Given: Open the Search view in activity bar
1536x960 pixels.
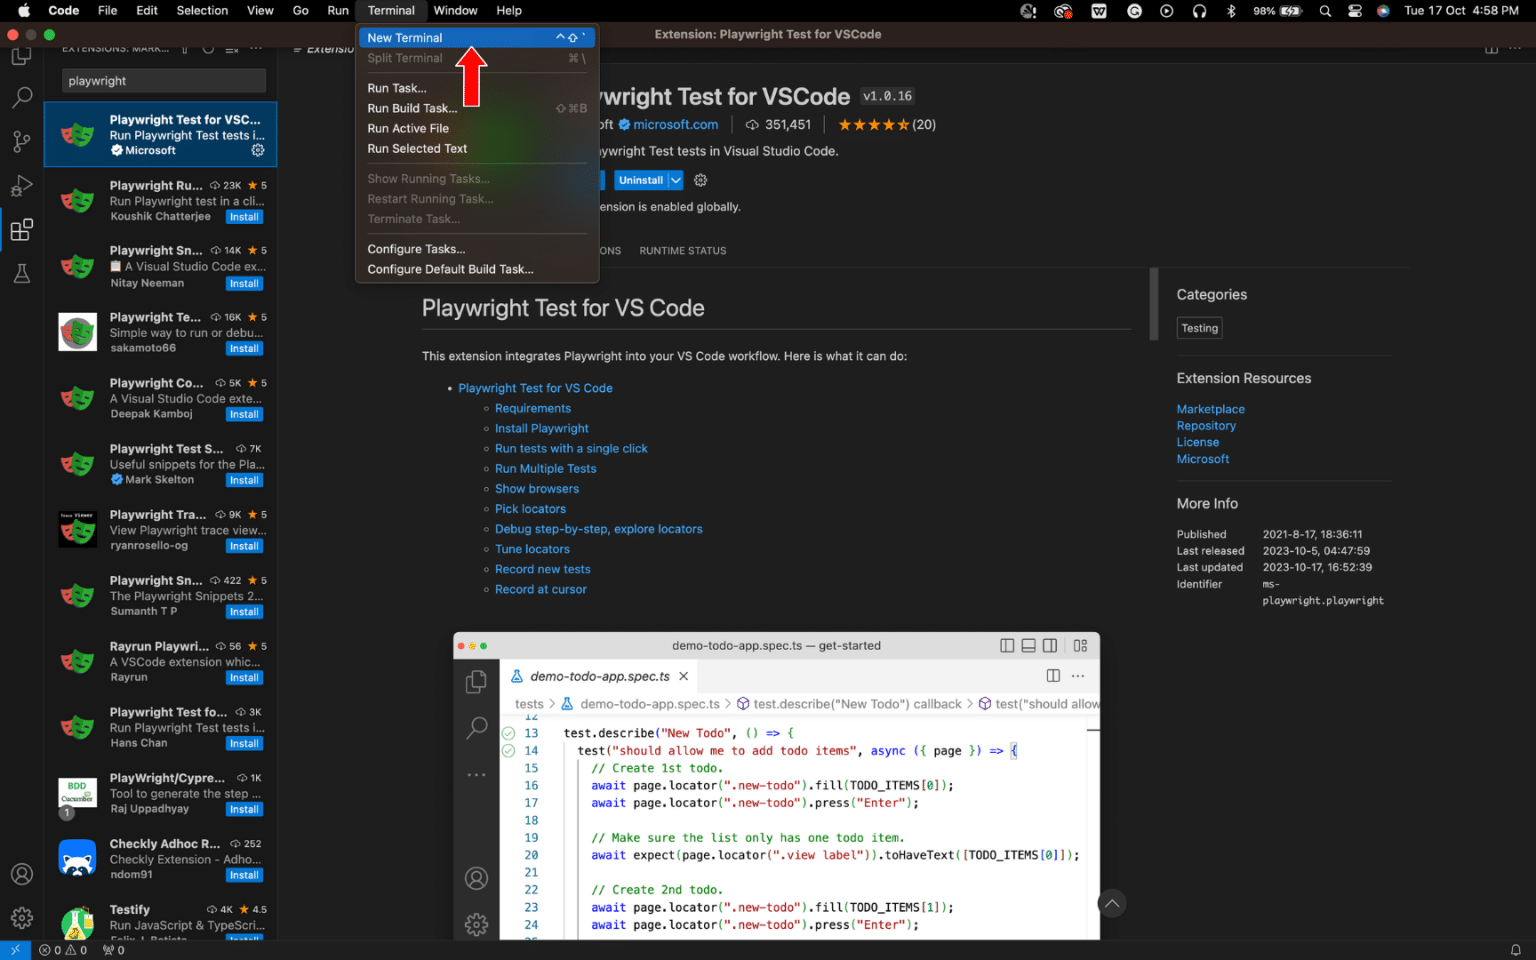Looking at the screenshot, I should pos(21,98).
